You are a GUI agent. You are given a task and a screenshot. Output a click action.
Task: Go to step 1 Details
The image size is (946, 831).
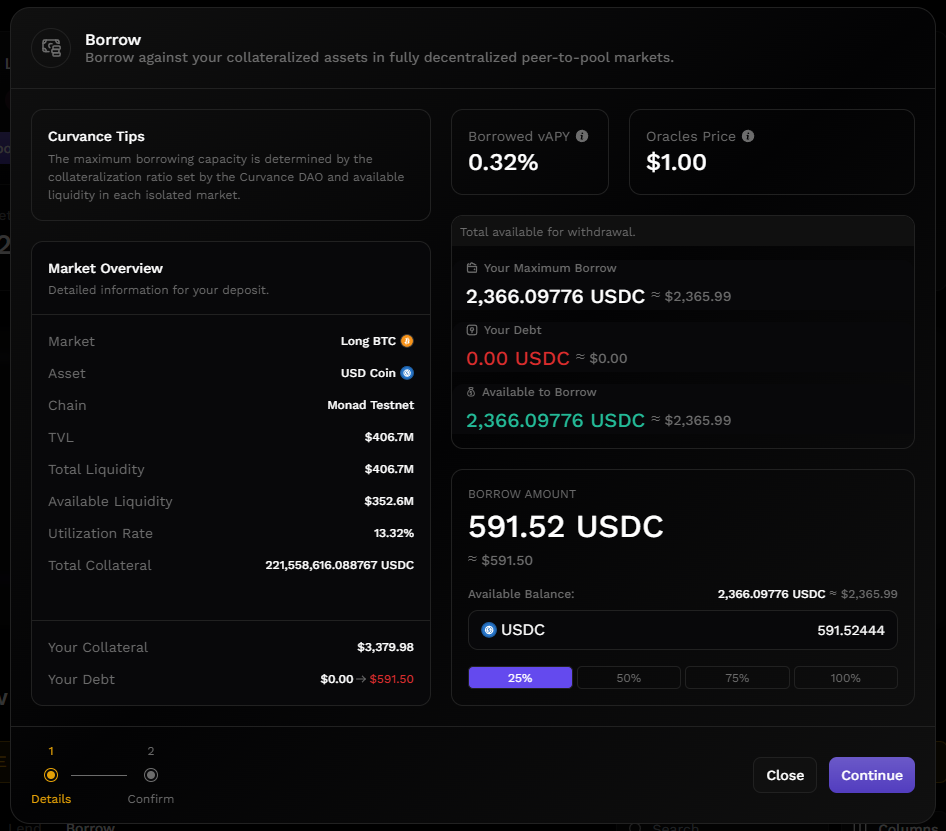coord(51,775)
